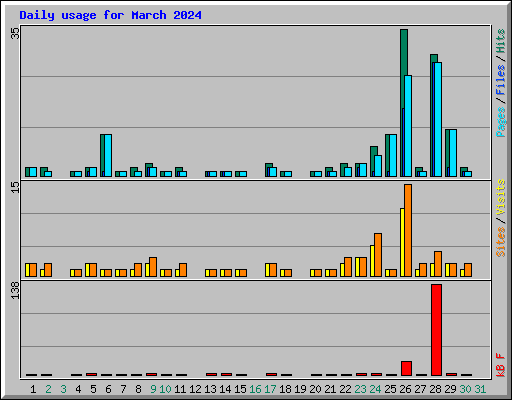Click the 'Sites' legend text
The width and height of the screenshot is (512, 400).
(x=500, y=242)
